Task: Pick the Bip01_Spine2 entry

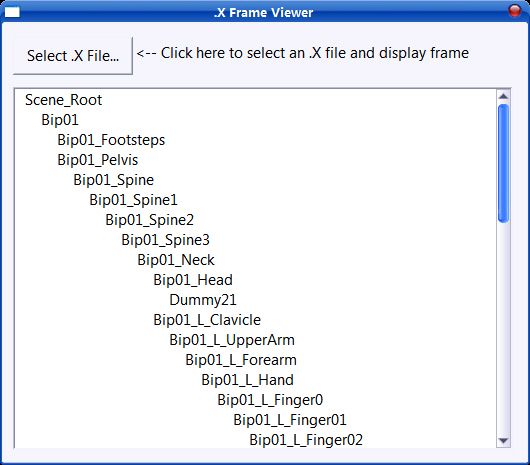Action: (x=149, y=220)
